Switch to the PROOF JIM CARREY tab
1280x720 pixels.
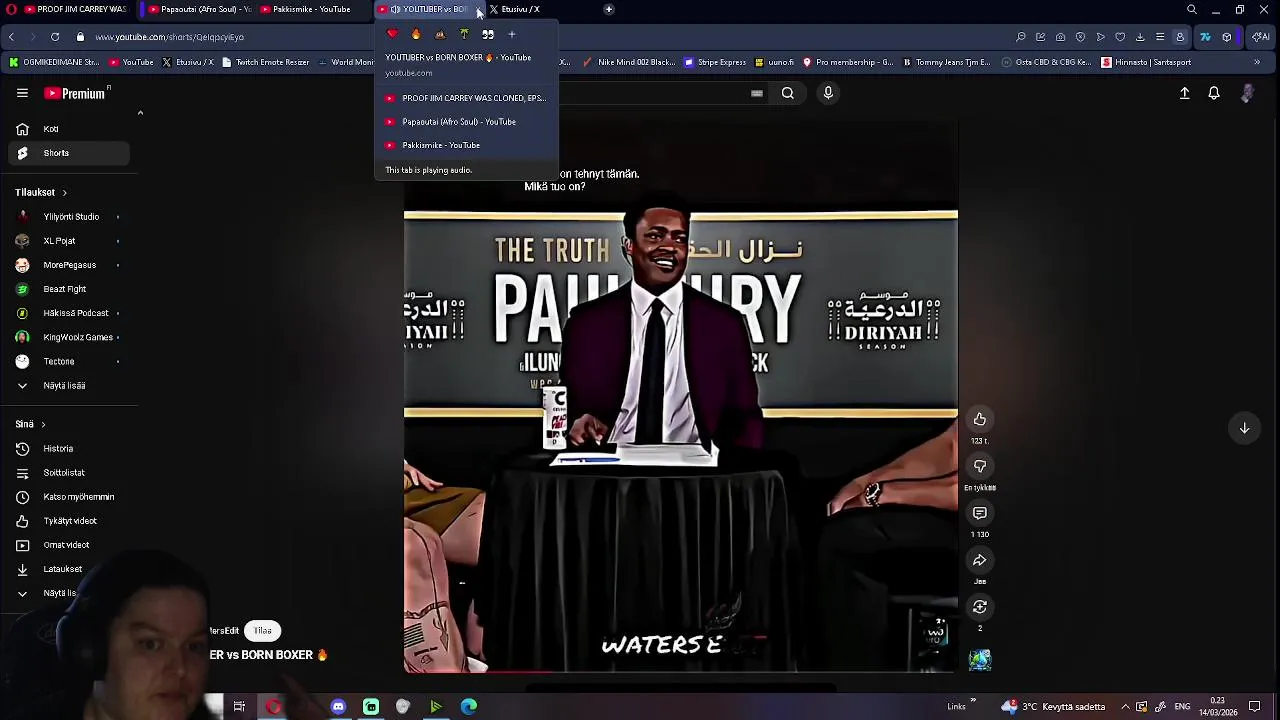coord(76,9)
